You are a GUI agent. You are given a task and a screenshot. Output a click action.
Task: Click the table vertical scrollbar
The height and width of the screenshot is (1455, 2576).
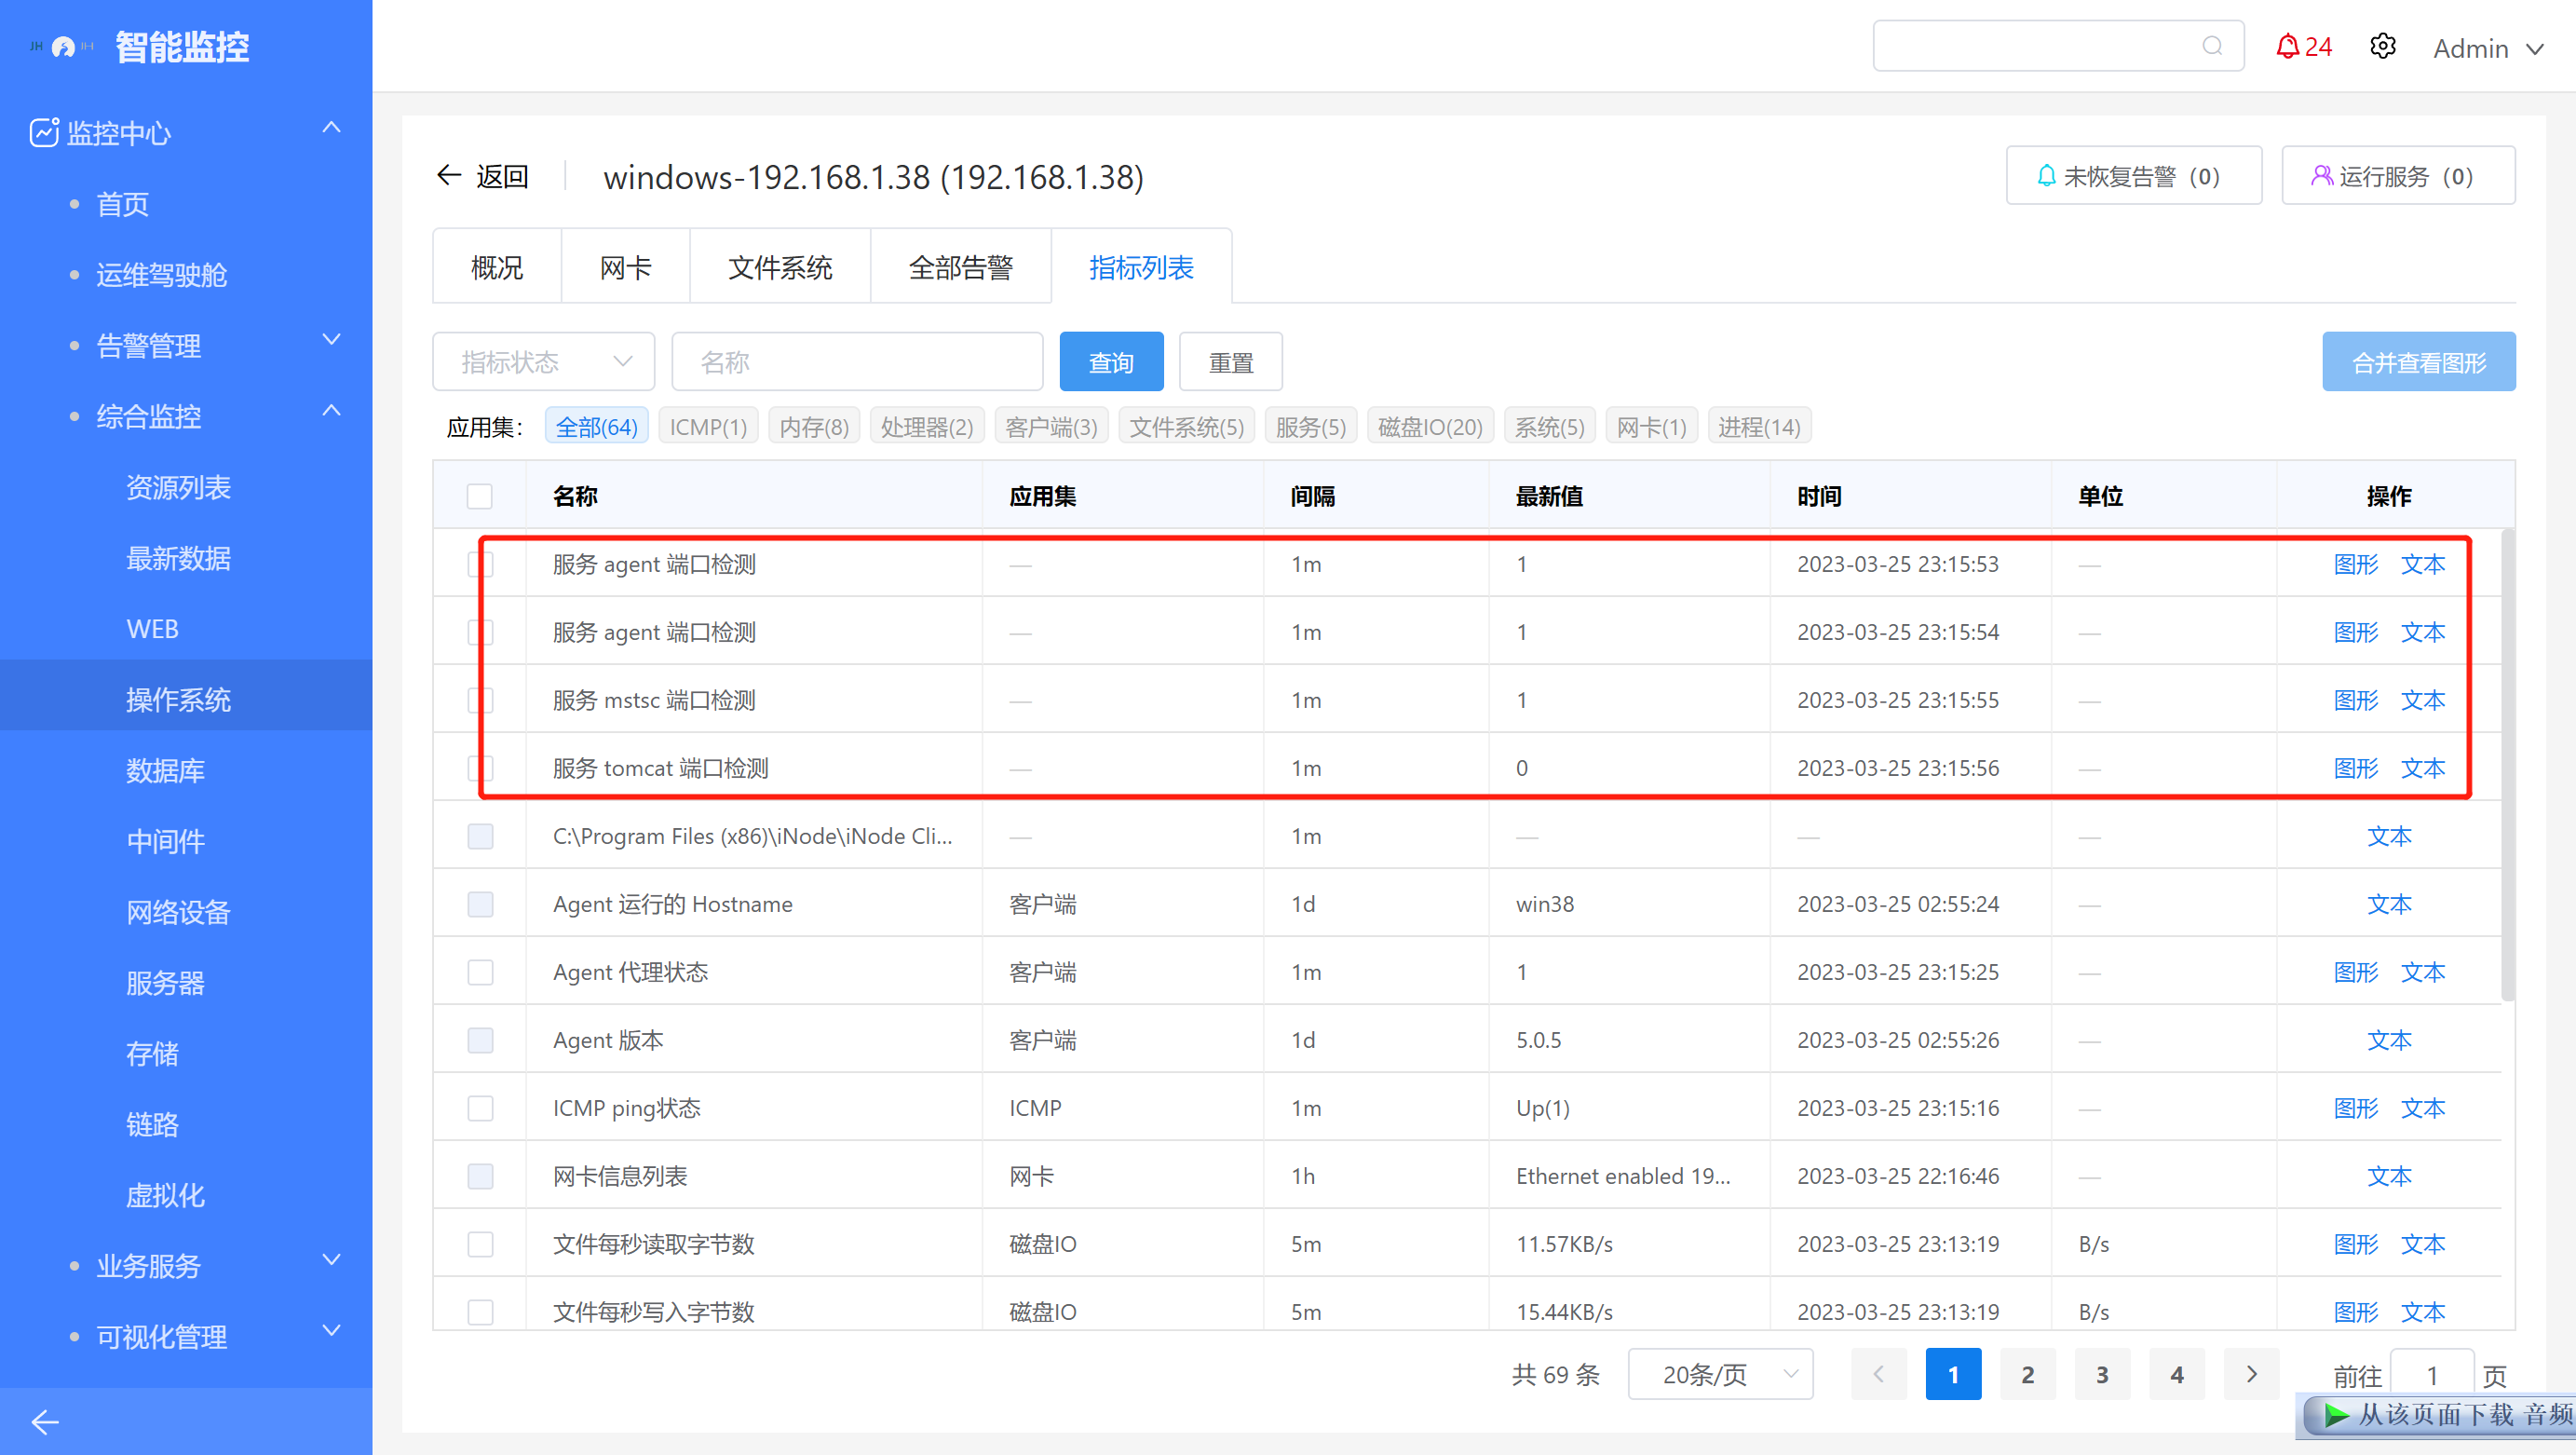pos(2507,765)
